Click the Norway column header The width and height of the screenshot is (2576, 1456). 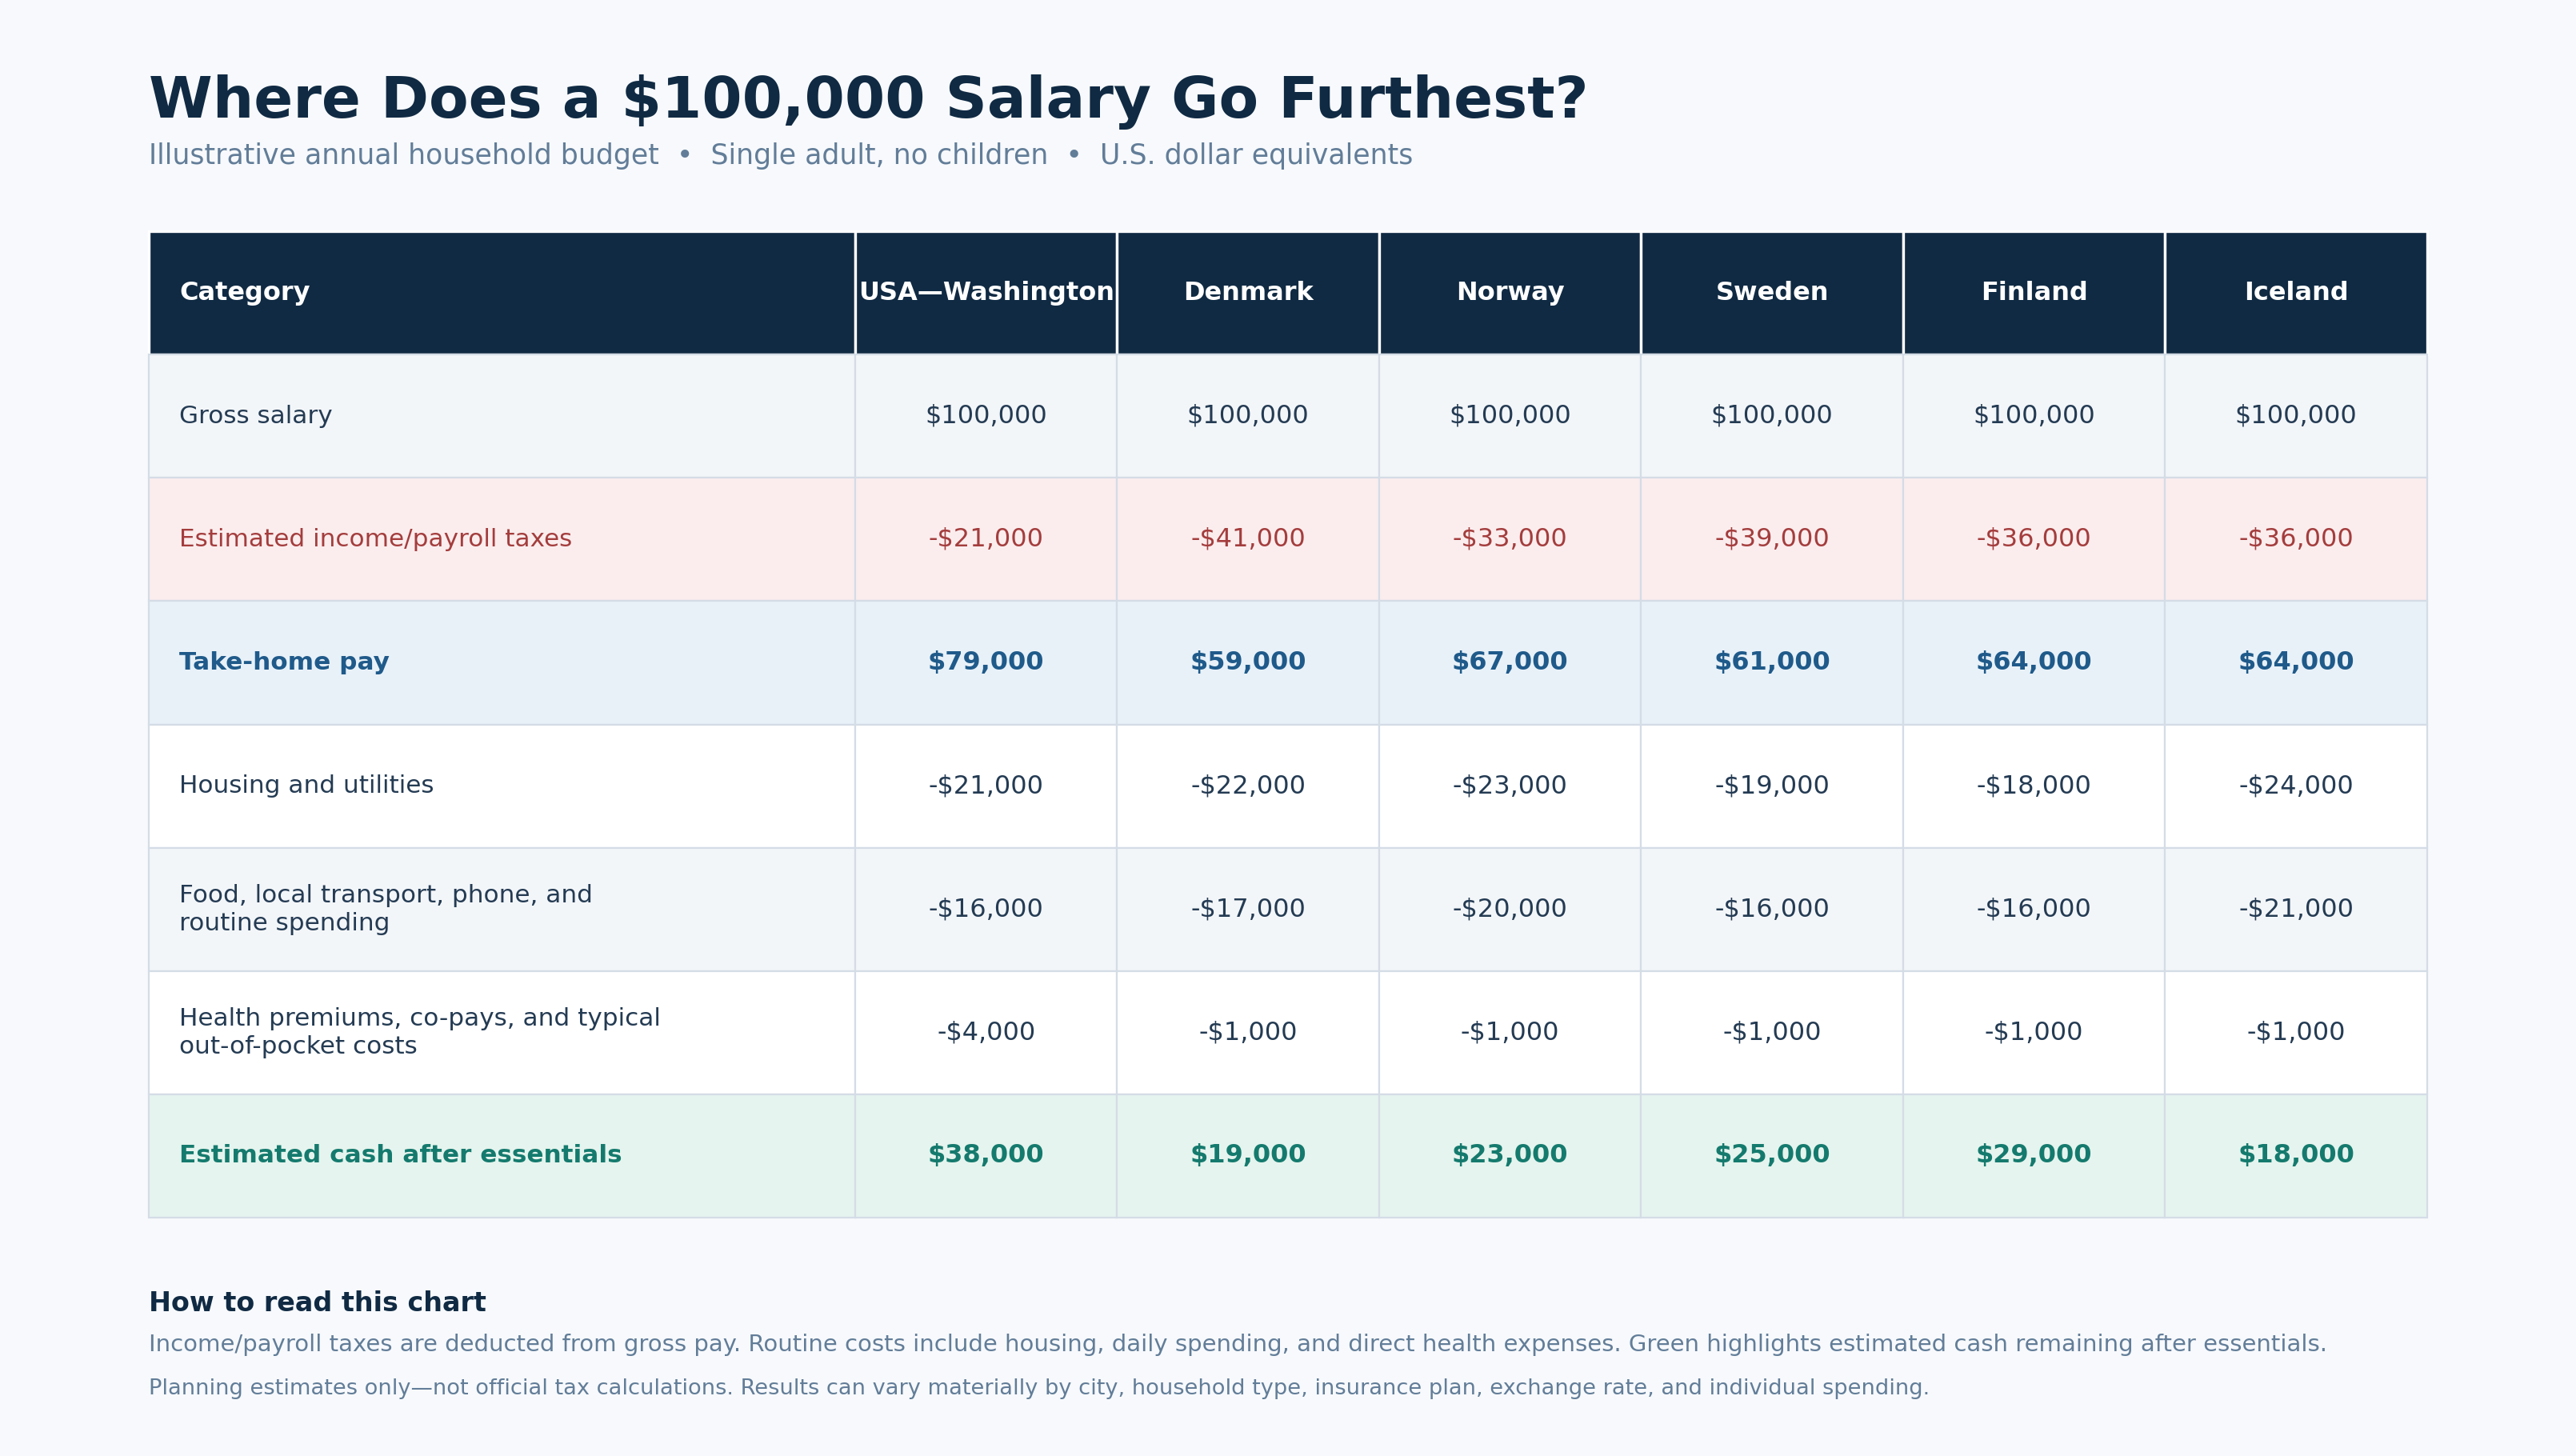[1509, 292]
